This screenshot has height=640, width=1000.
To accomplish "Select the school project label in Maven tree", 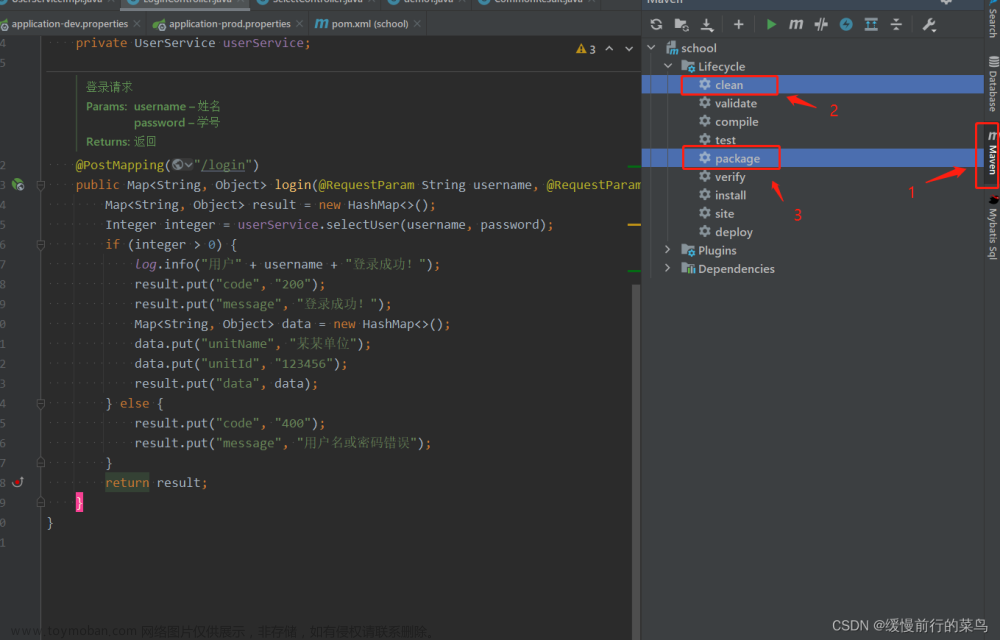I will tap(698, 48).
